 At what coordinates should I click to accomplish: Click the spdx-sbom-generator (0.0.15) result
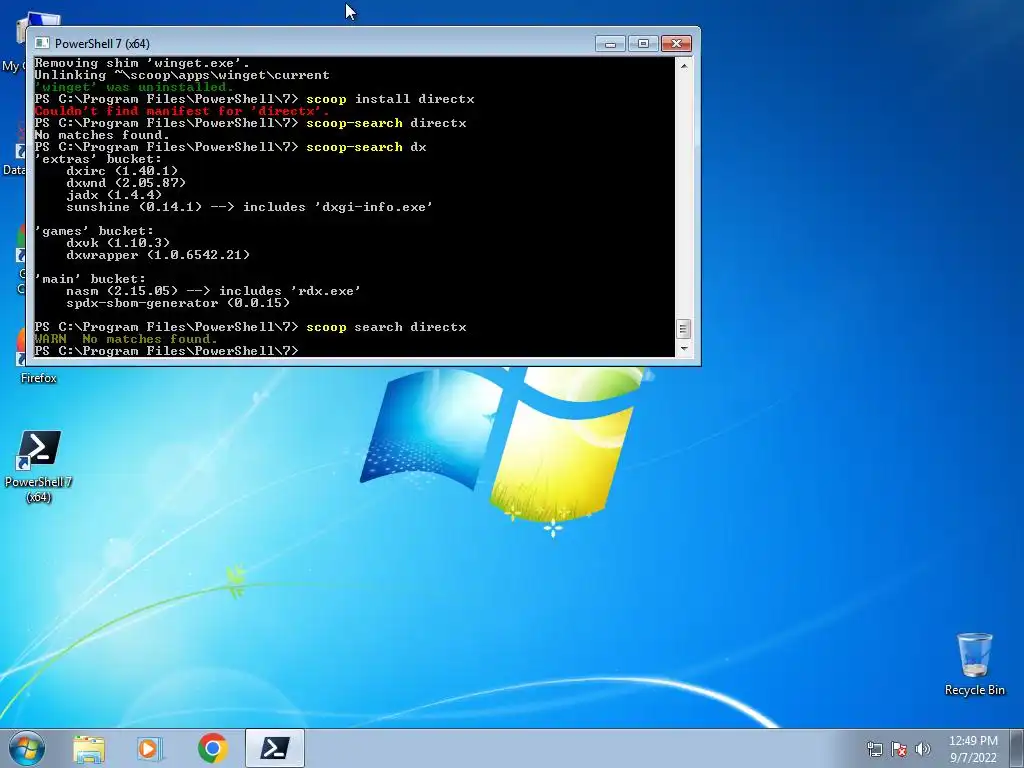(178, 303)
